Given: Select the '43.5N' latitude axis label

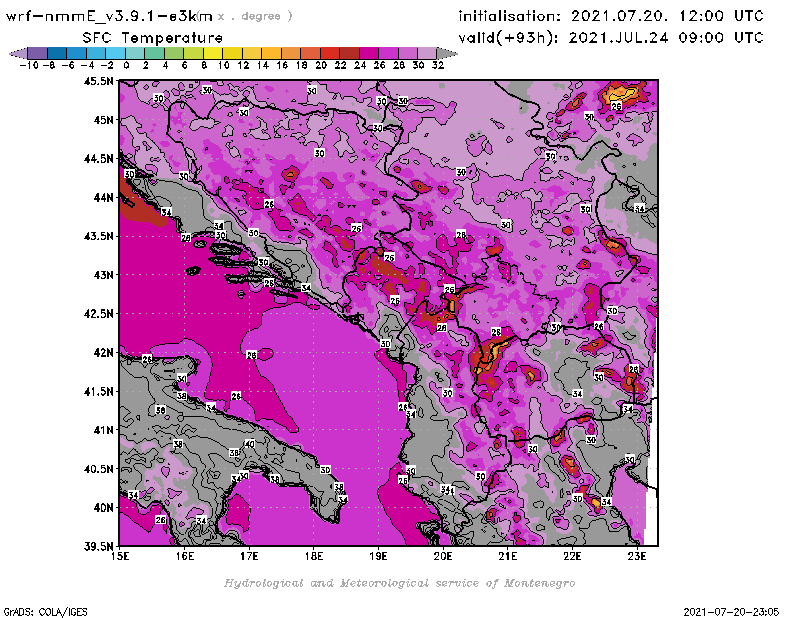Looking at the screenshot, I should pyautogui.click(x=98, y=236).
